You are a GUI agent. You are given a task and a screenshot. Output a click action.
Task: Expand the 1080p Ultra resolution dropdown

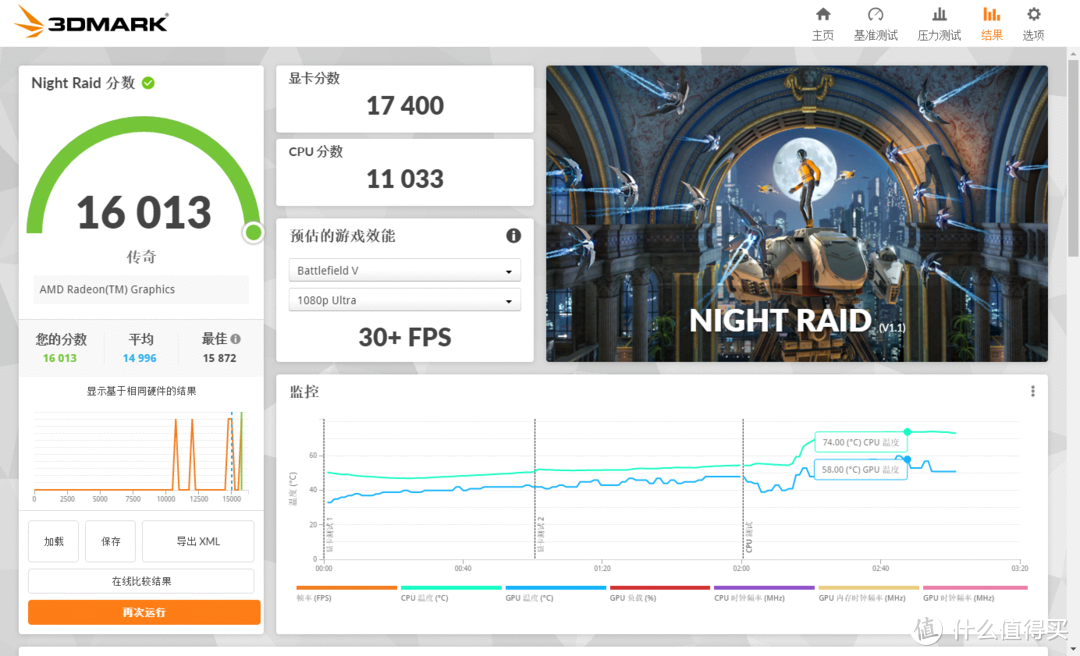coord(404,300)
